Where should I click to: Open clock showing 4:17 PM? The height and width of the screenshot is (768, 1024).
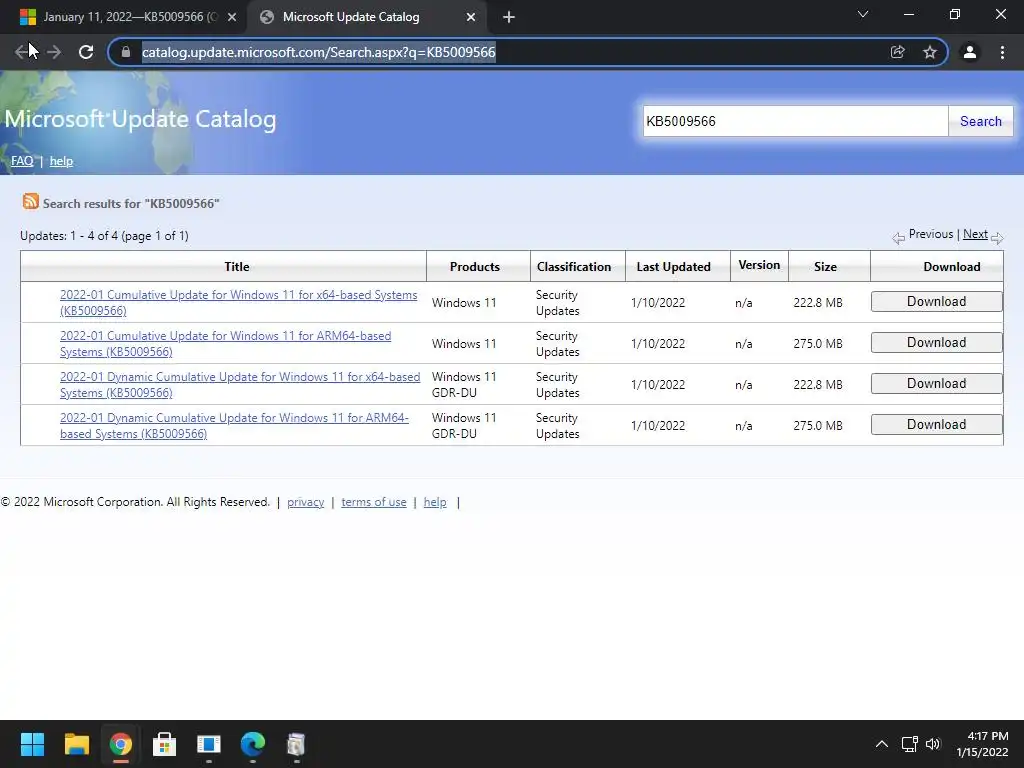click(982, 744)
